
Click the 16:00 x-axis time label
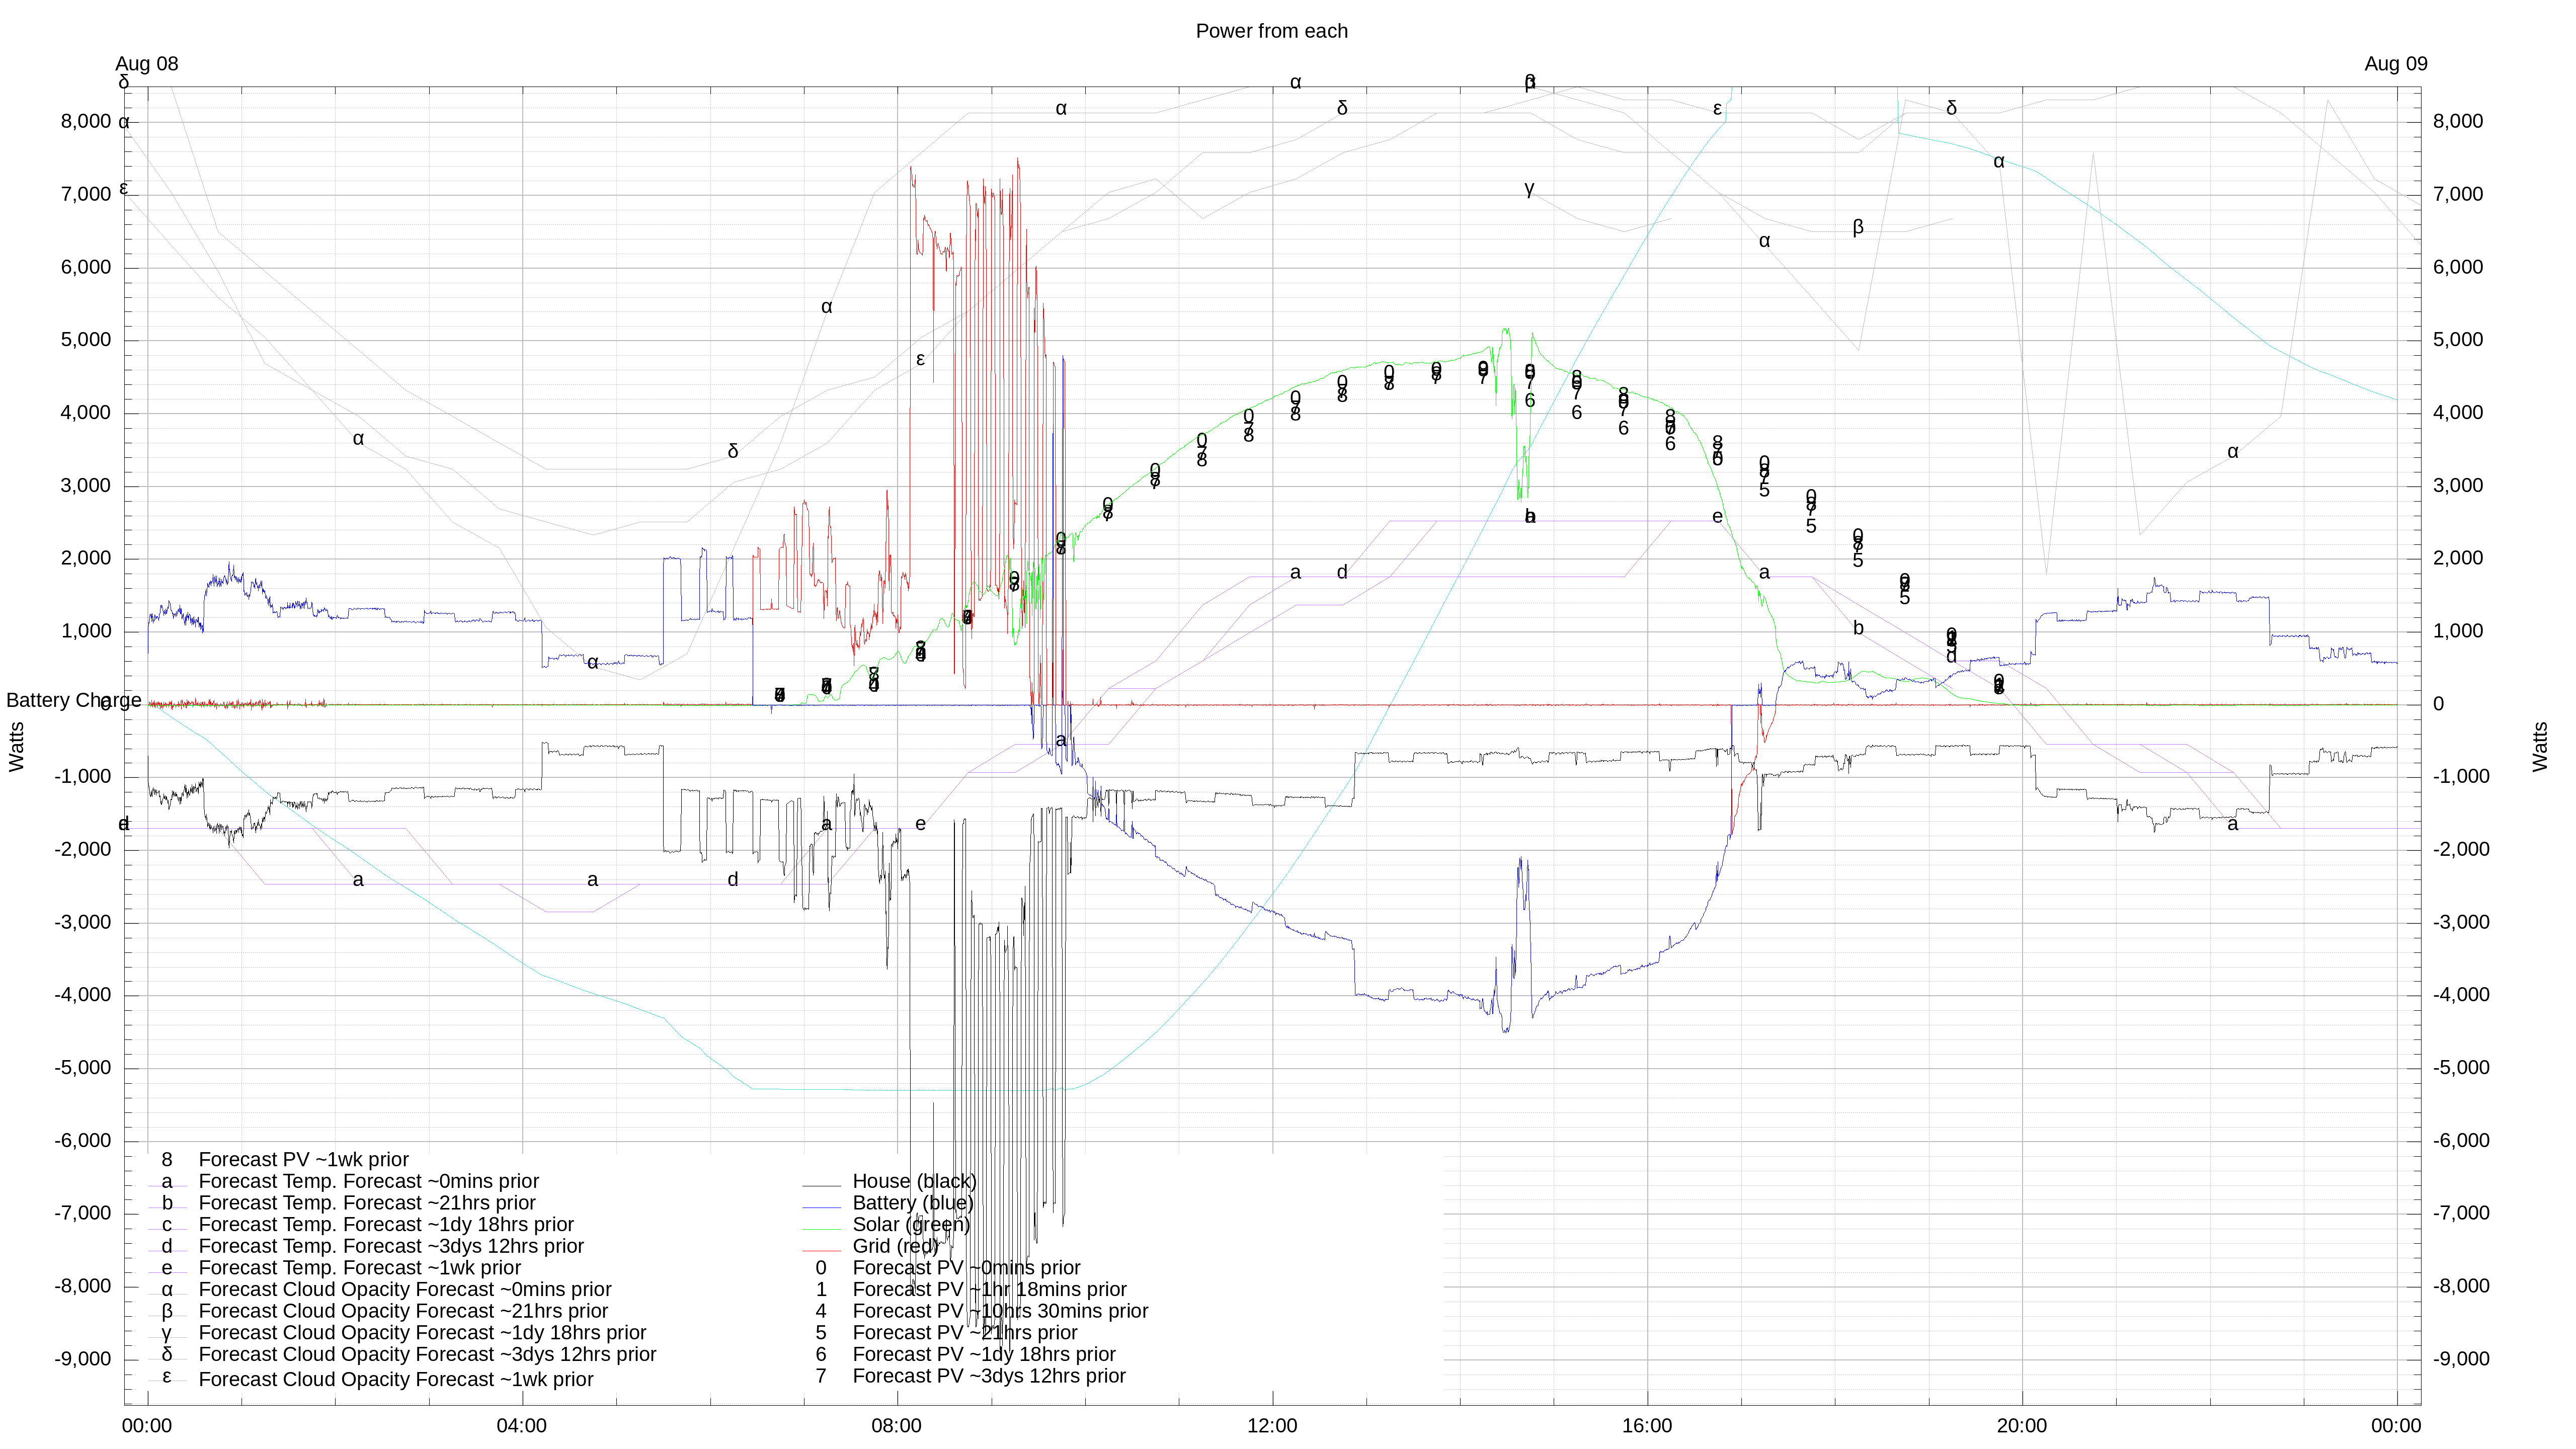(1647, 1426)
